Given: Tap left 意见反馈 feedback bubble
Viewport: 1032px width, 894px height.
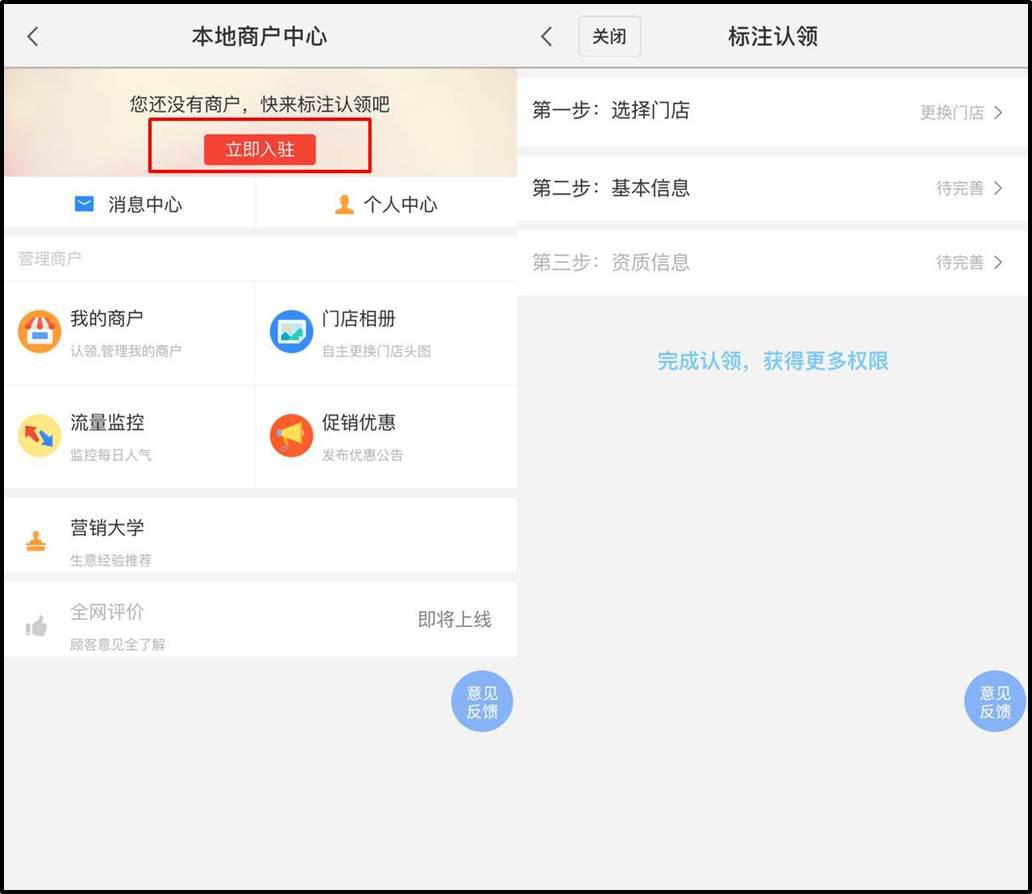Looking at the screenshot, I should (x=481, y=701).
